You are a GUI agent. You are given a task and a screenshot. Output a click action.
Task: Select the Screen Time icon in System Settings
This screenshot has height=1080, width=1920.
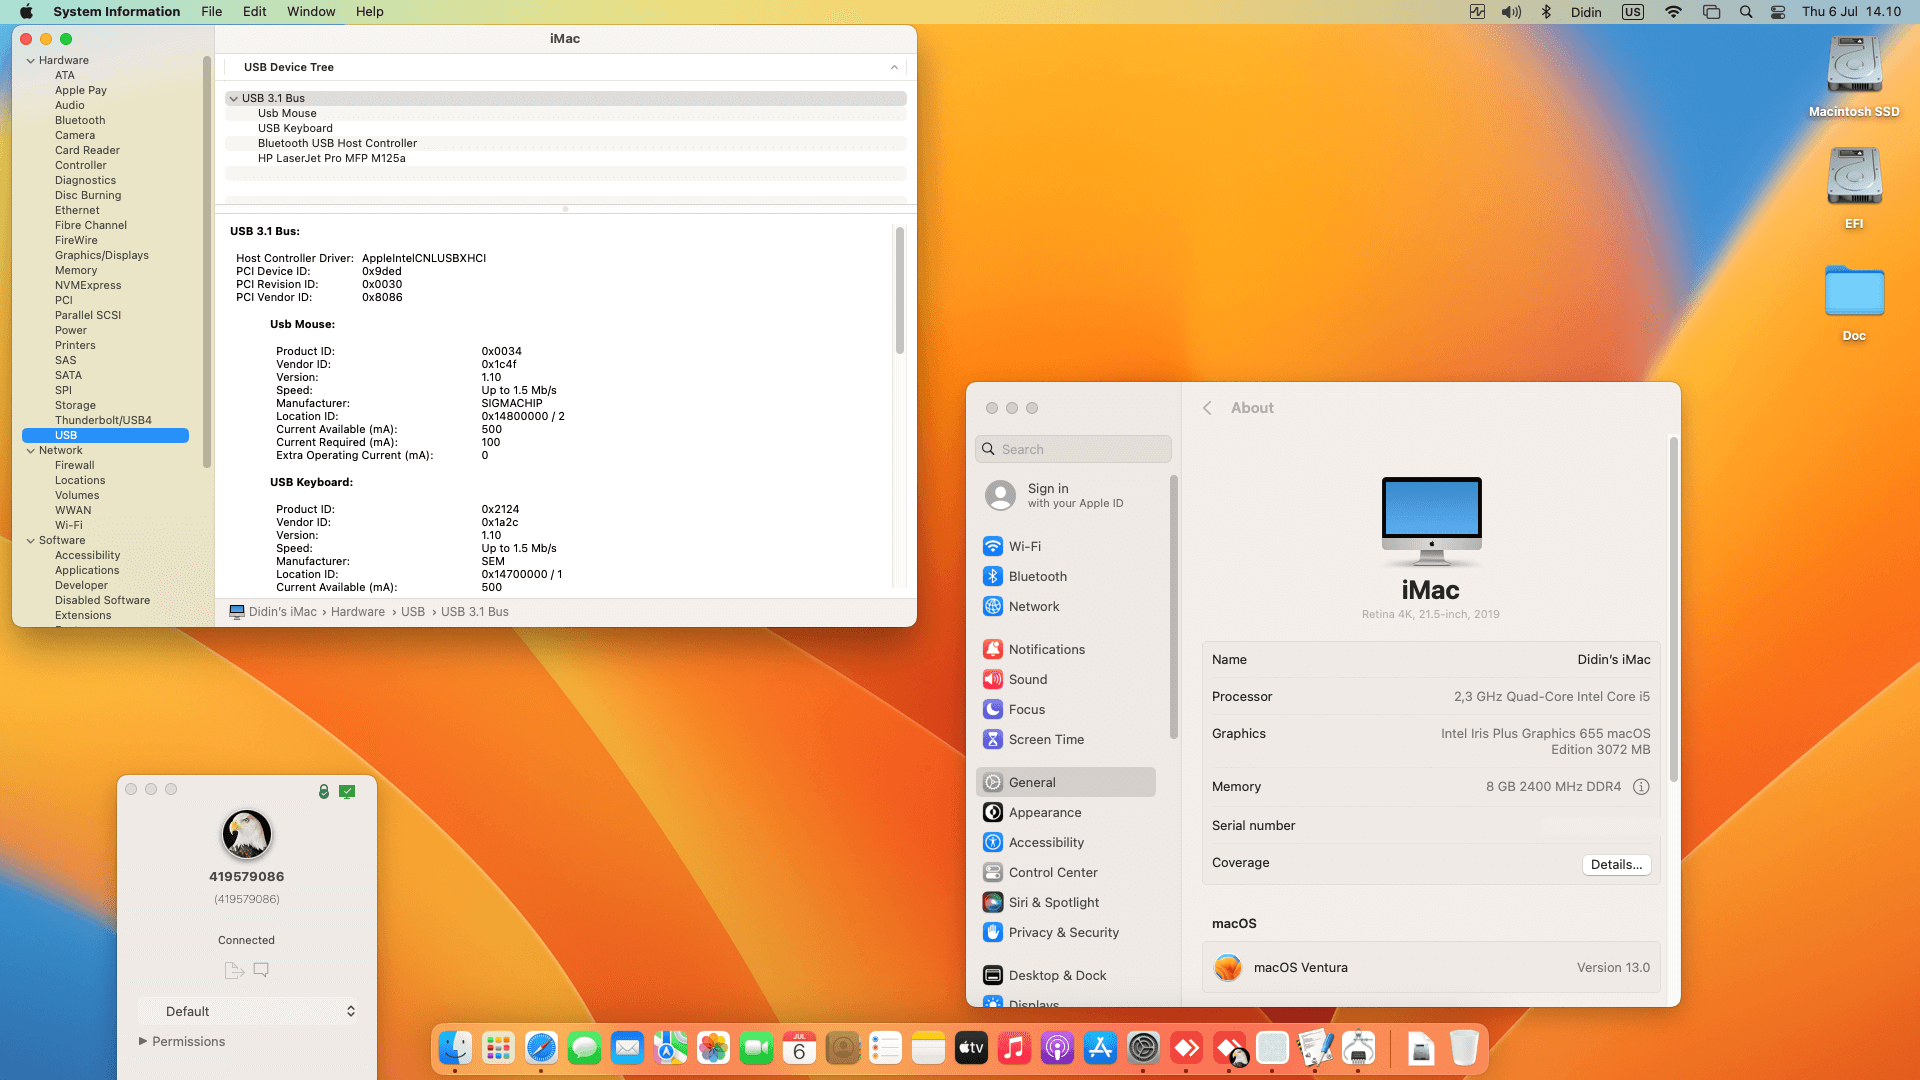[992, 739]
